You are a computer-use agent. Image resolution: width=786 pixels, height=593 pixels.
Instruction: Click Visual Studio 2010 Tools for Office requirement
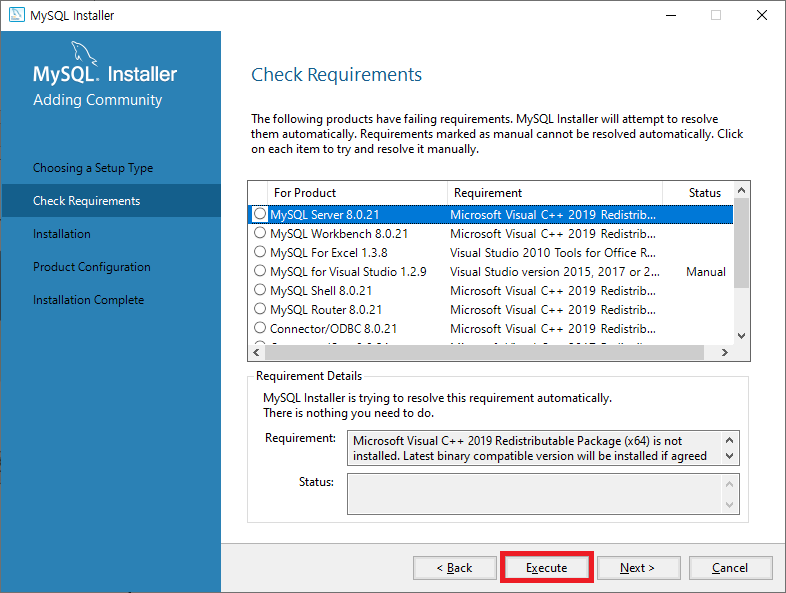click(553, 253)
